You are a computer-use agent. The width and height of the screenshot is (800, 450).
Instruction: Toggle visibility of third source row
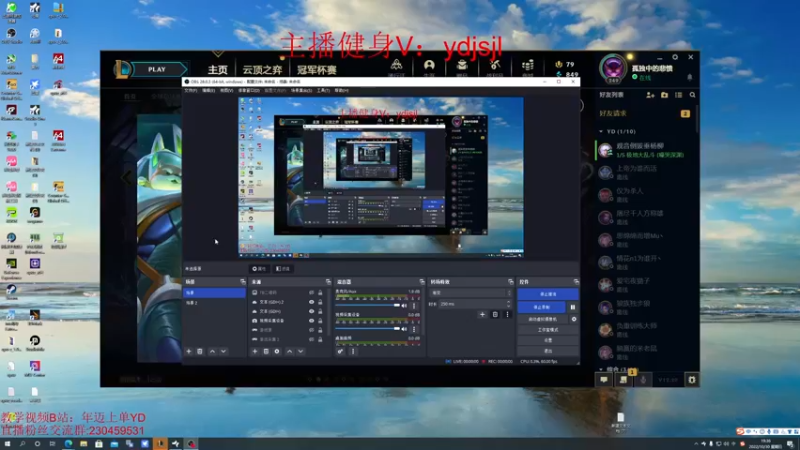[311, 311]
